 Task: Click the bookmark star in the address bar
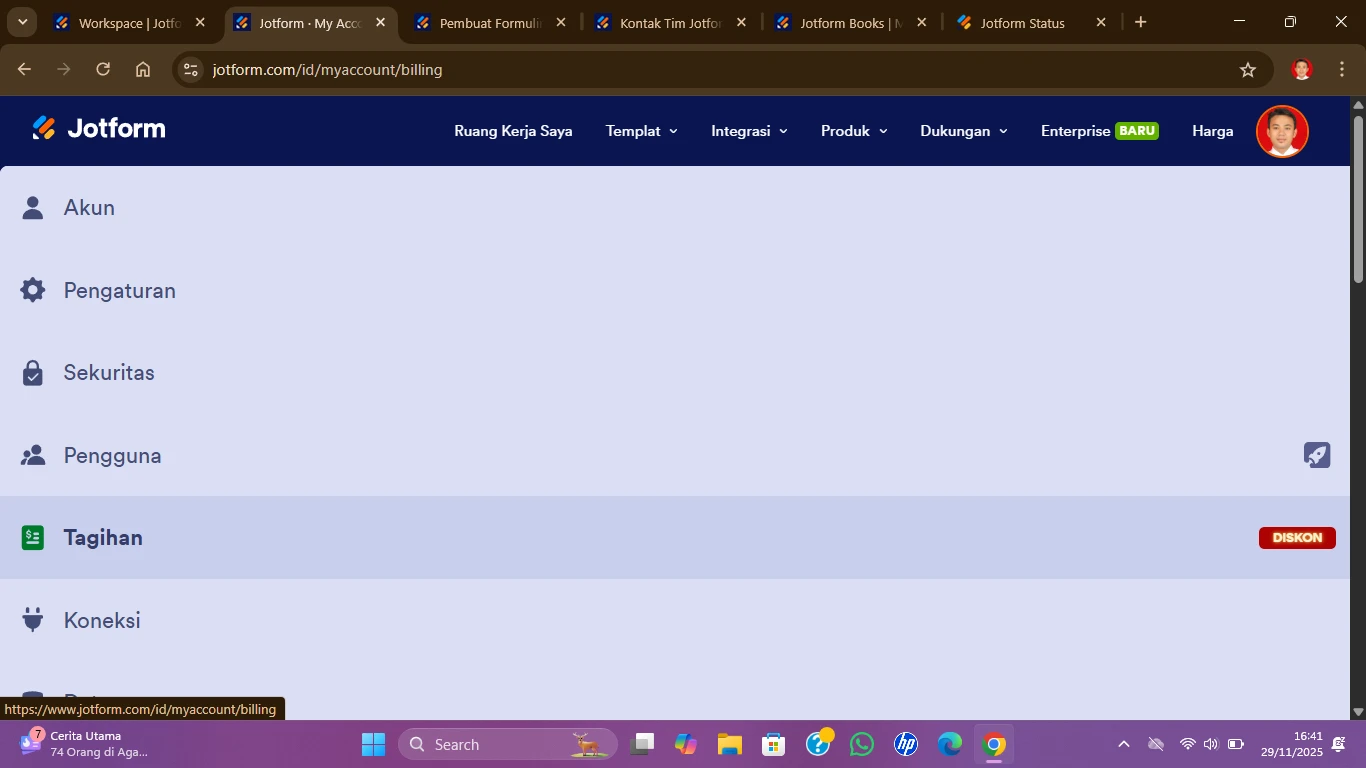1246,69
